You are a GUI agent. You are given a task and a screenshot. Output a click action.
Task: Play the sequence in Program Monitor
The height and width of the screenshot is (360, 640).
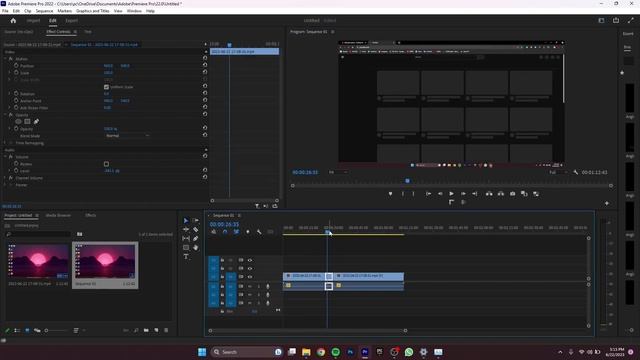pyautogui.click(x=451, y=194)
